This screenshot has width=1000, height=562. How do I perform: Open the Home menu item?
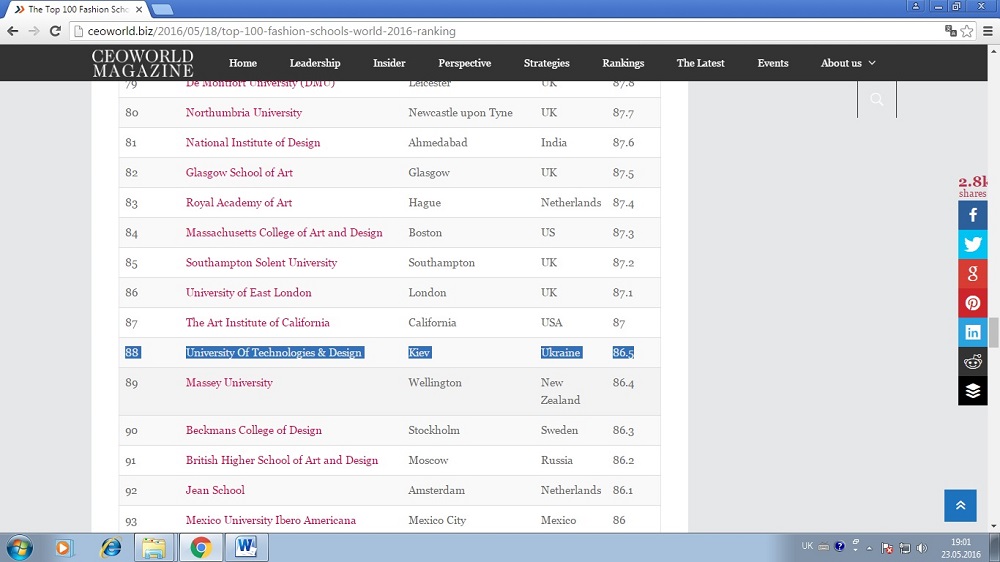(x=243, y=63)
